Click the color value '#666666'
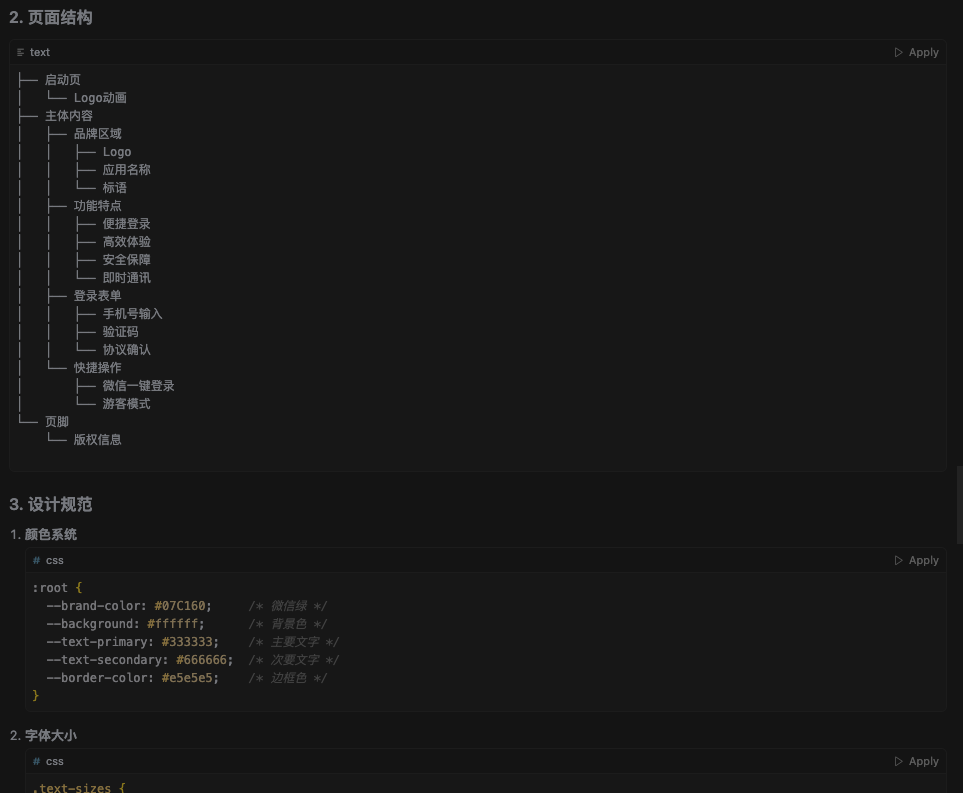The width and height of the screenshot is (963, 793). pos(201,660)
